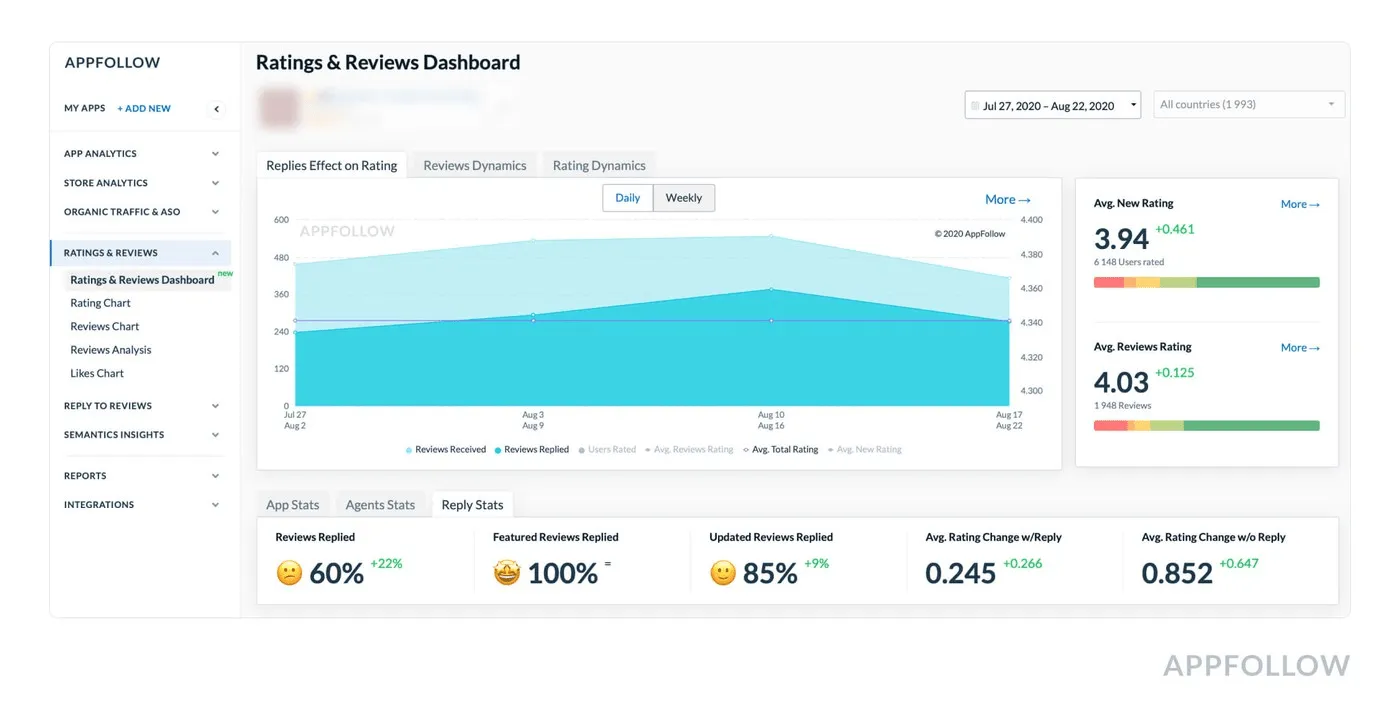1400x701 pixels.
Task: Click the calendar icon in date range picker
Action: coord(975,106)
